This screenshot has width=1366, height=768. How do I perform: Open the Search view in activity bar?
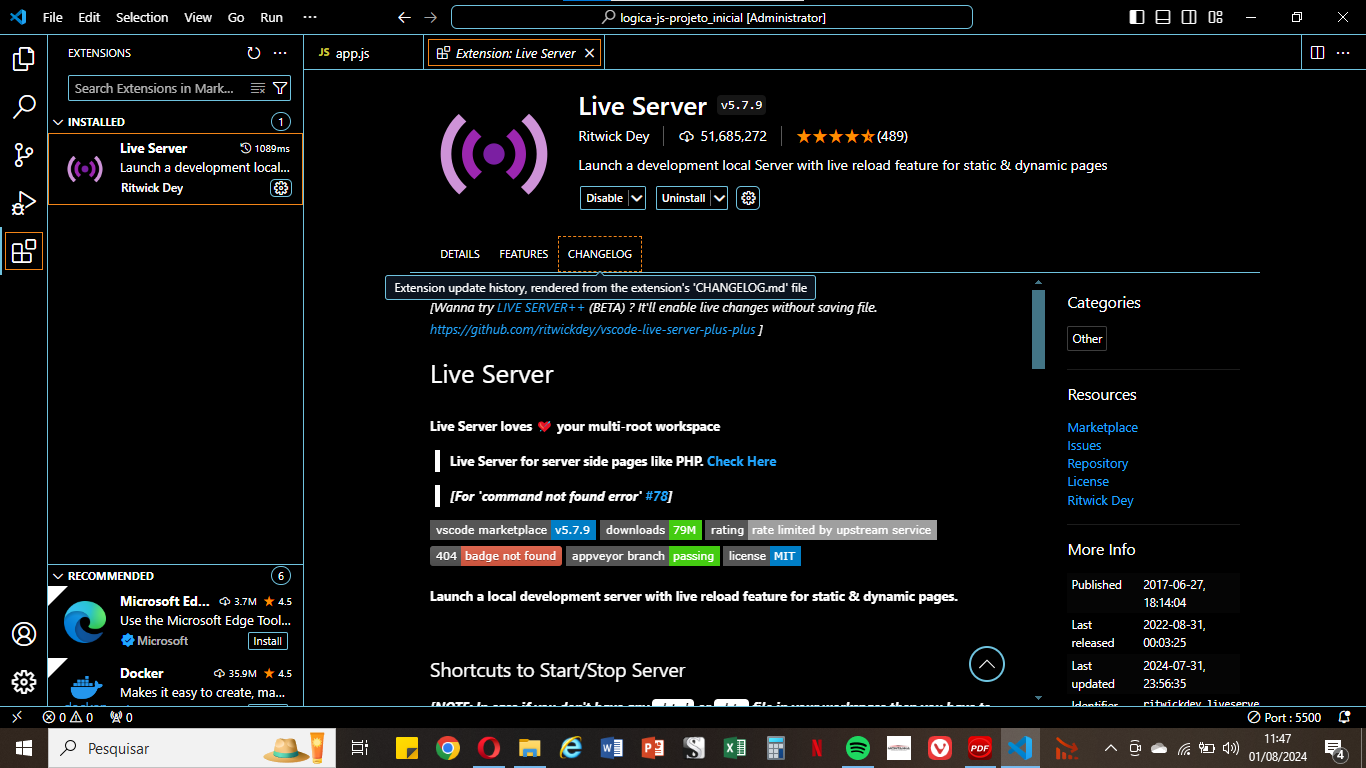24,107
